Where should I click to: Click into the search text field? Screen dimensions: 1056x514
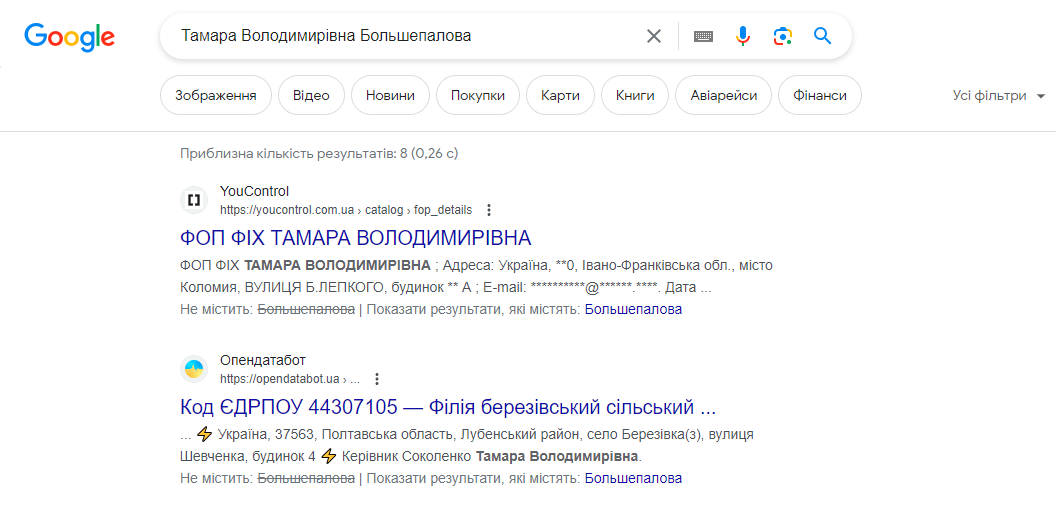tap(404, 36)
